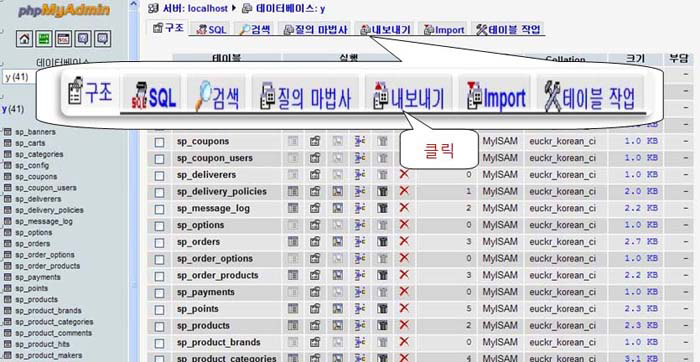Drop sp_products with its red X icon
Image resolution: width=700 pixels, height=362 pixels.
pyautogui.click(x=404, y=325)
